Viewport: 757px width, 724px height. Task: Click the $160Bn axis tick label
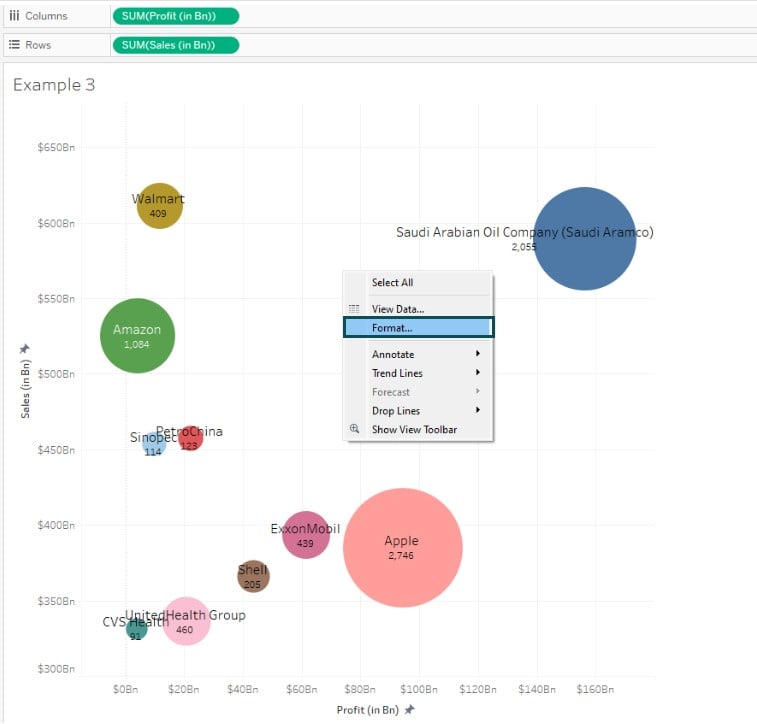[x=595, y=689]
